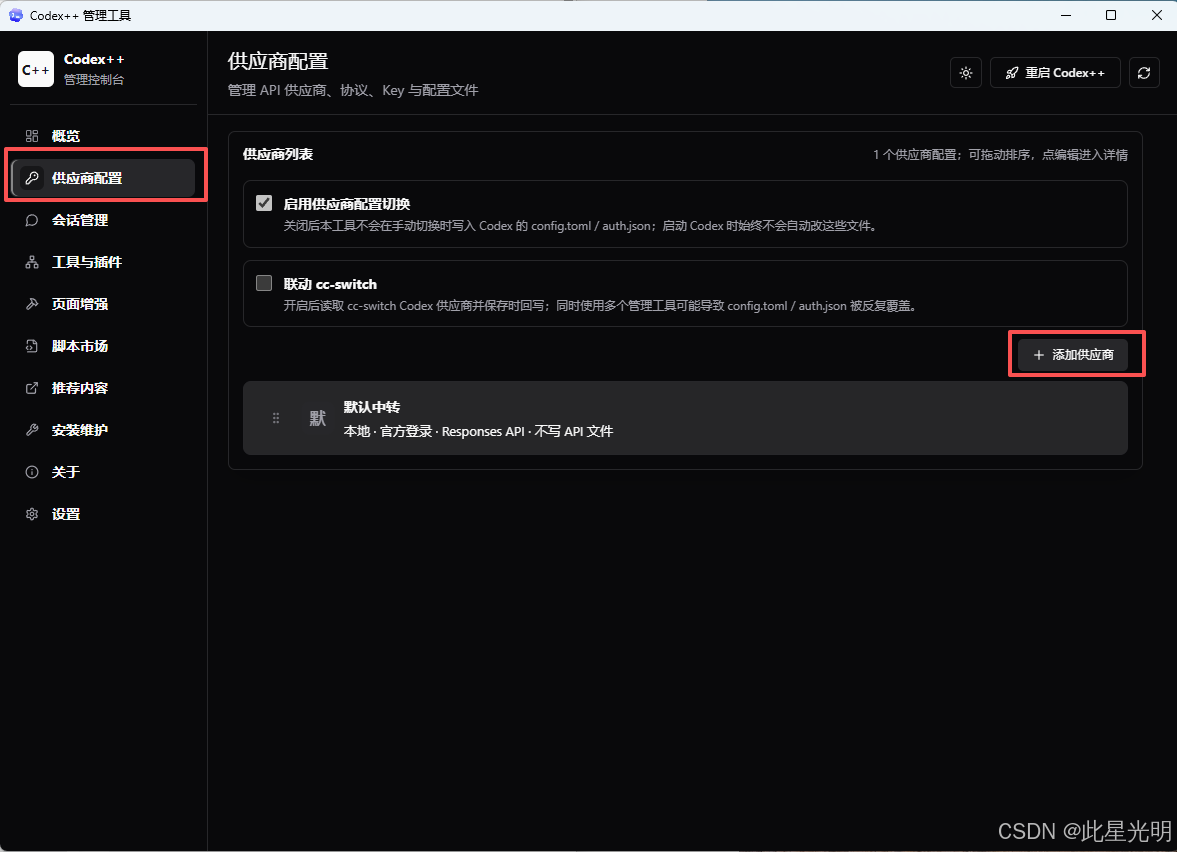
Task: Click the drag handle of 默认中转 provider
Action: (275, 418)
